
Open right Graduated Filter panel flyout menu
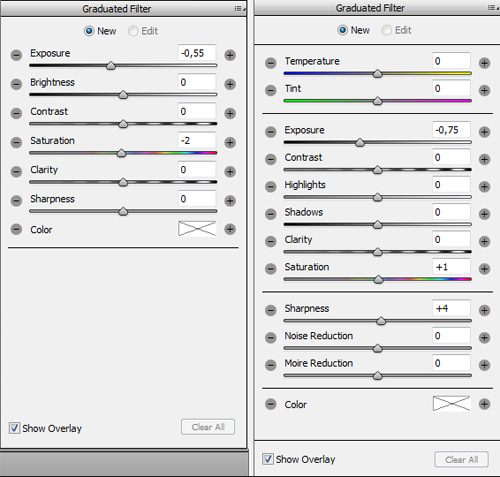493,8
